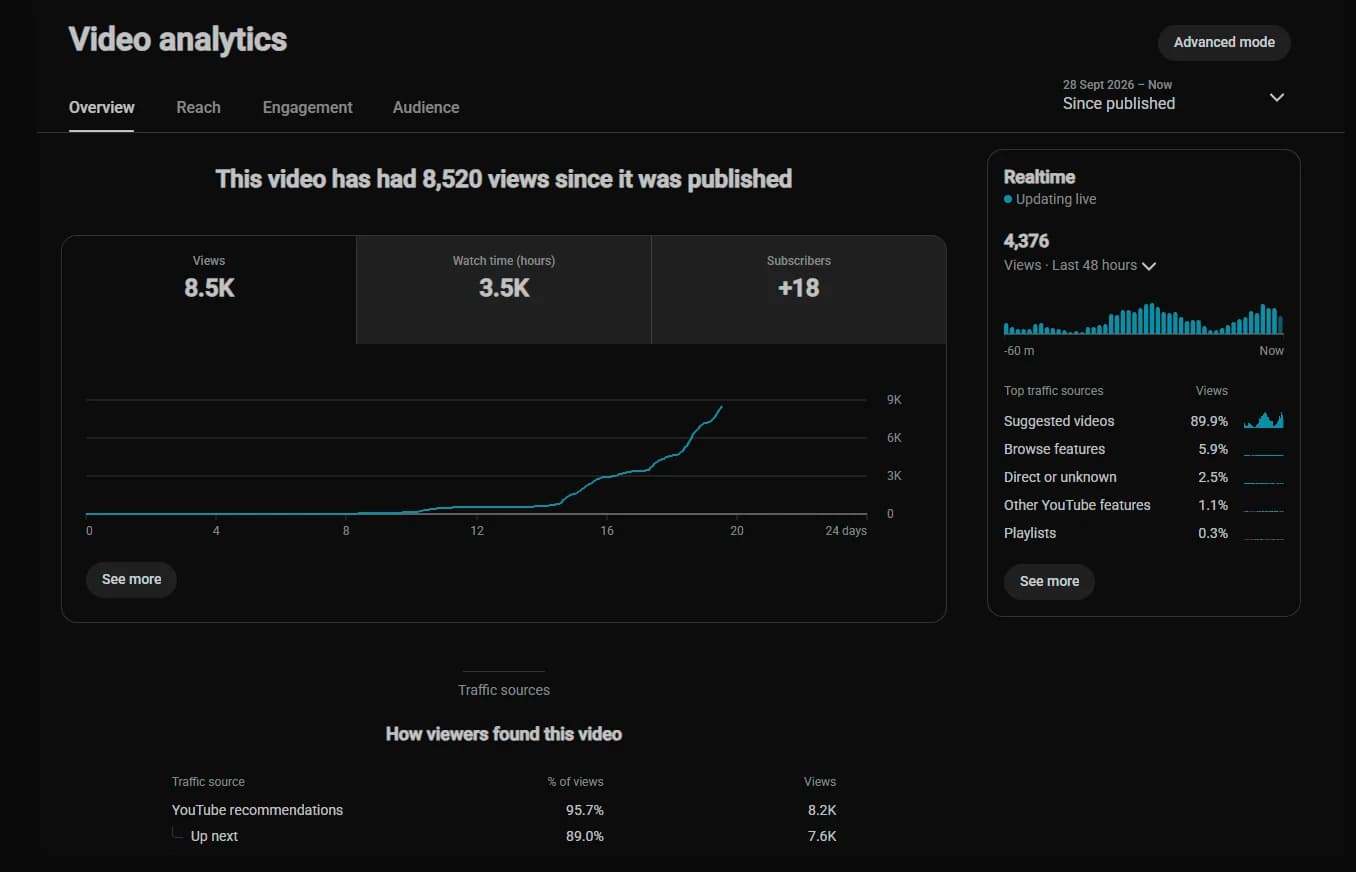Screen dimensions: 1356x872
Task: Click the Suggested videos sparkline chart
Action: [x=1264, y=420]
